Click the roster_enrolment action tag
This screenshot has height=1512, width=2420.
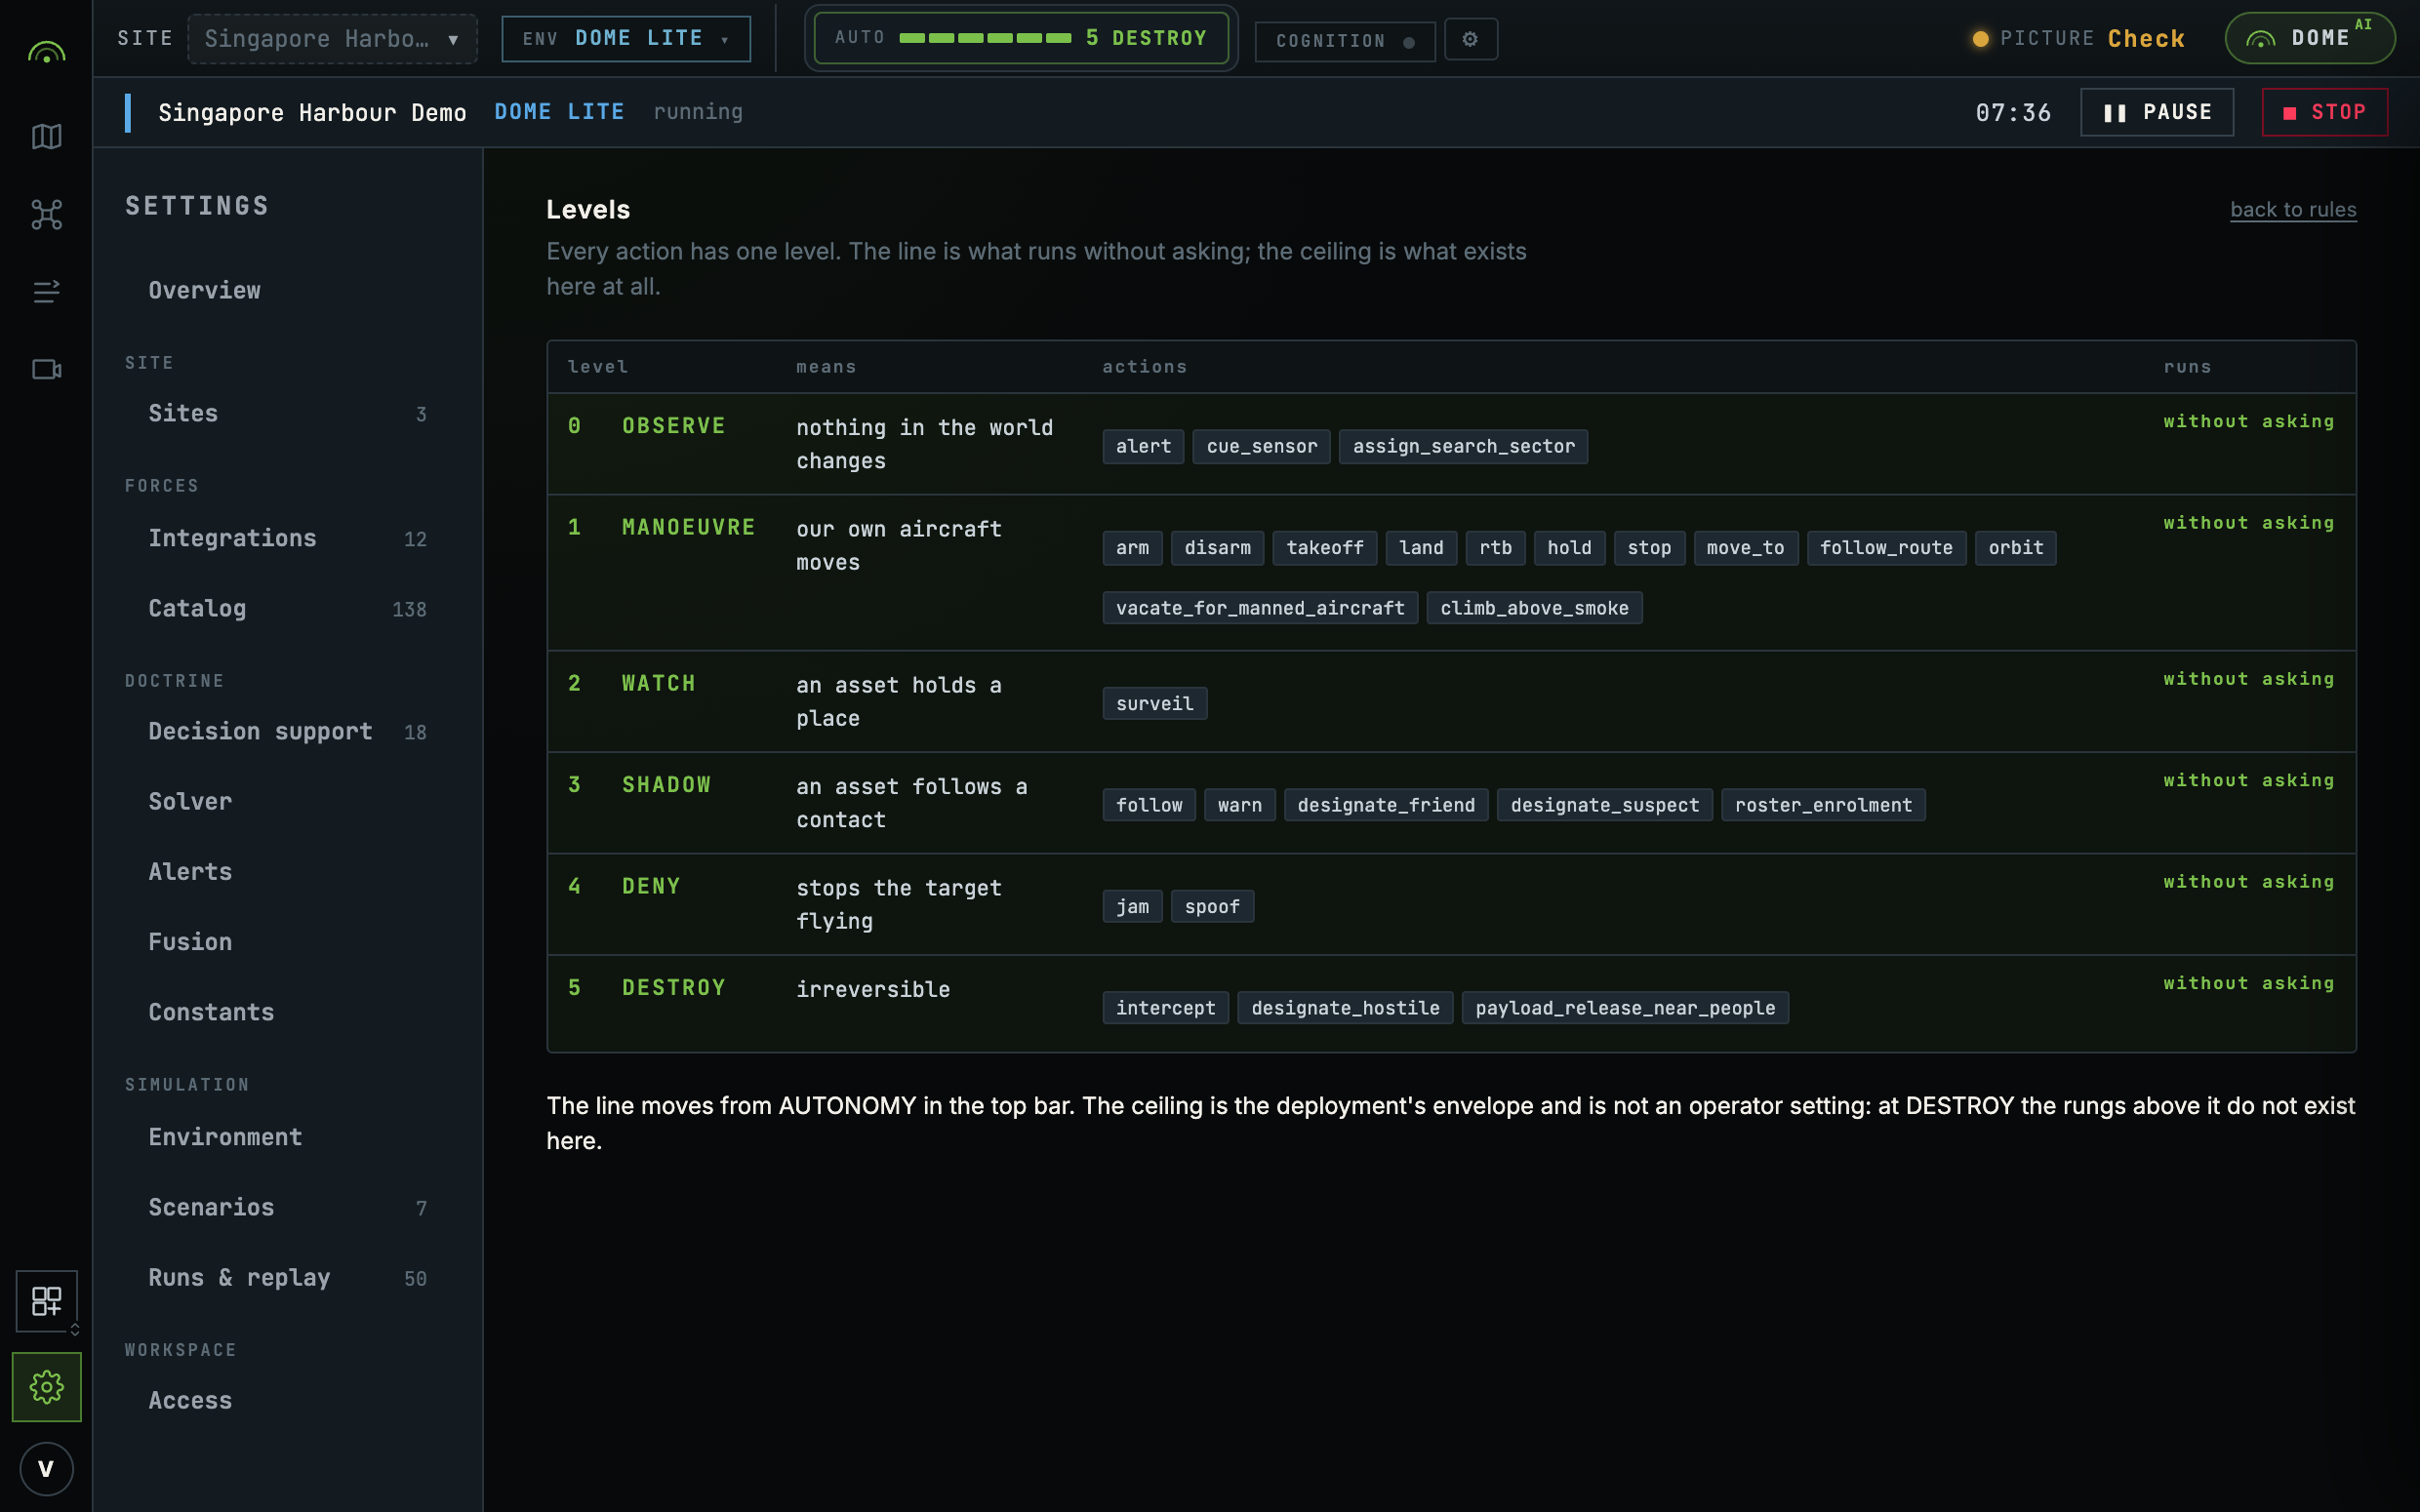(x=1823, y=805)
